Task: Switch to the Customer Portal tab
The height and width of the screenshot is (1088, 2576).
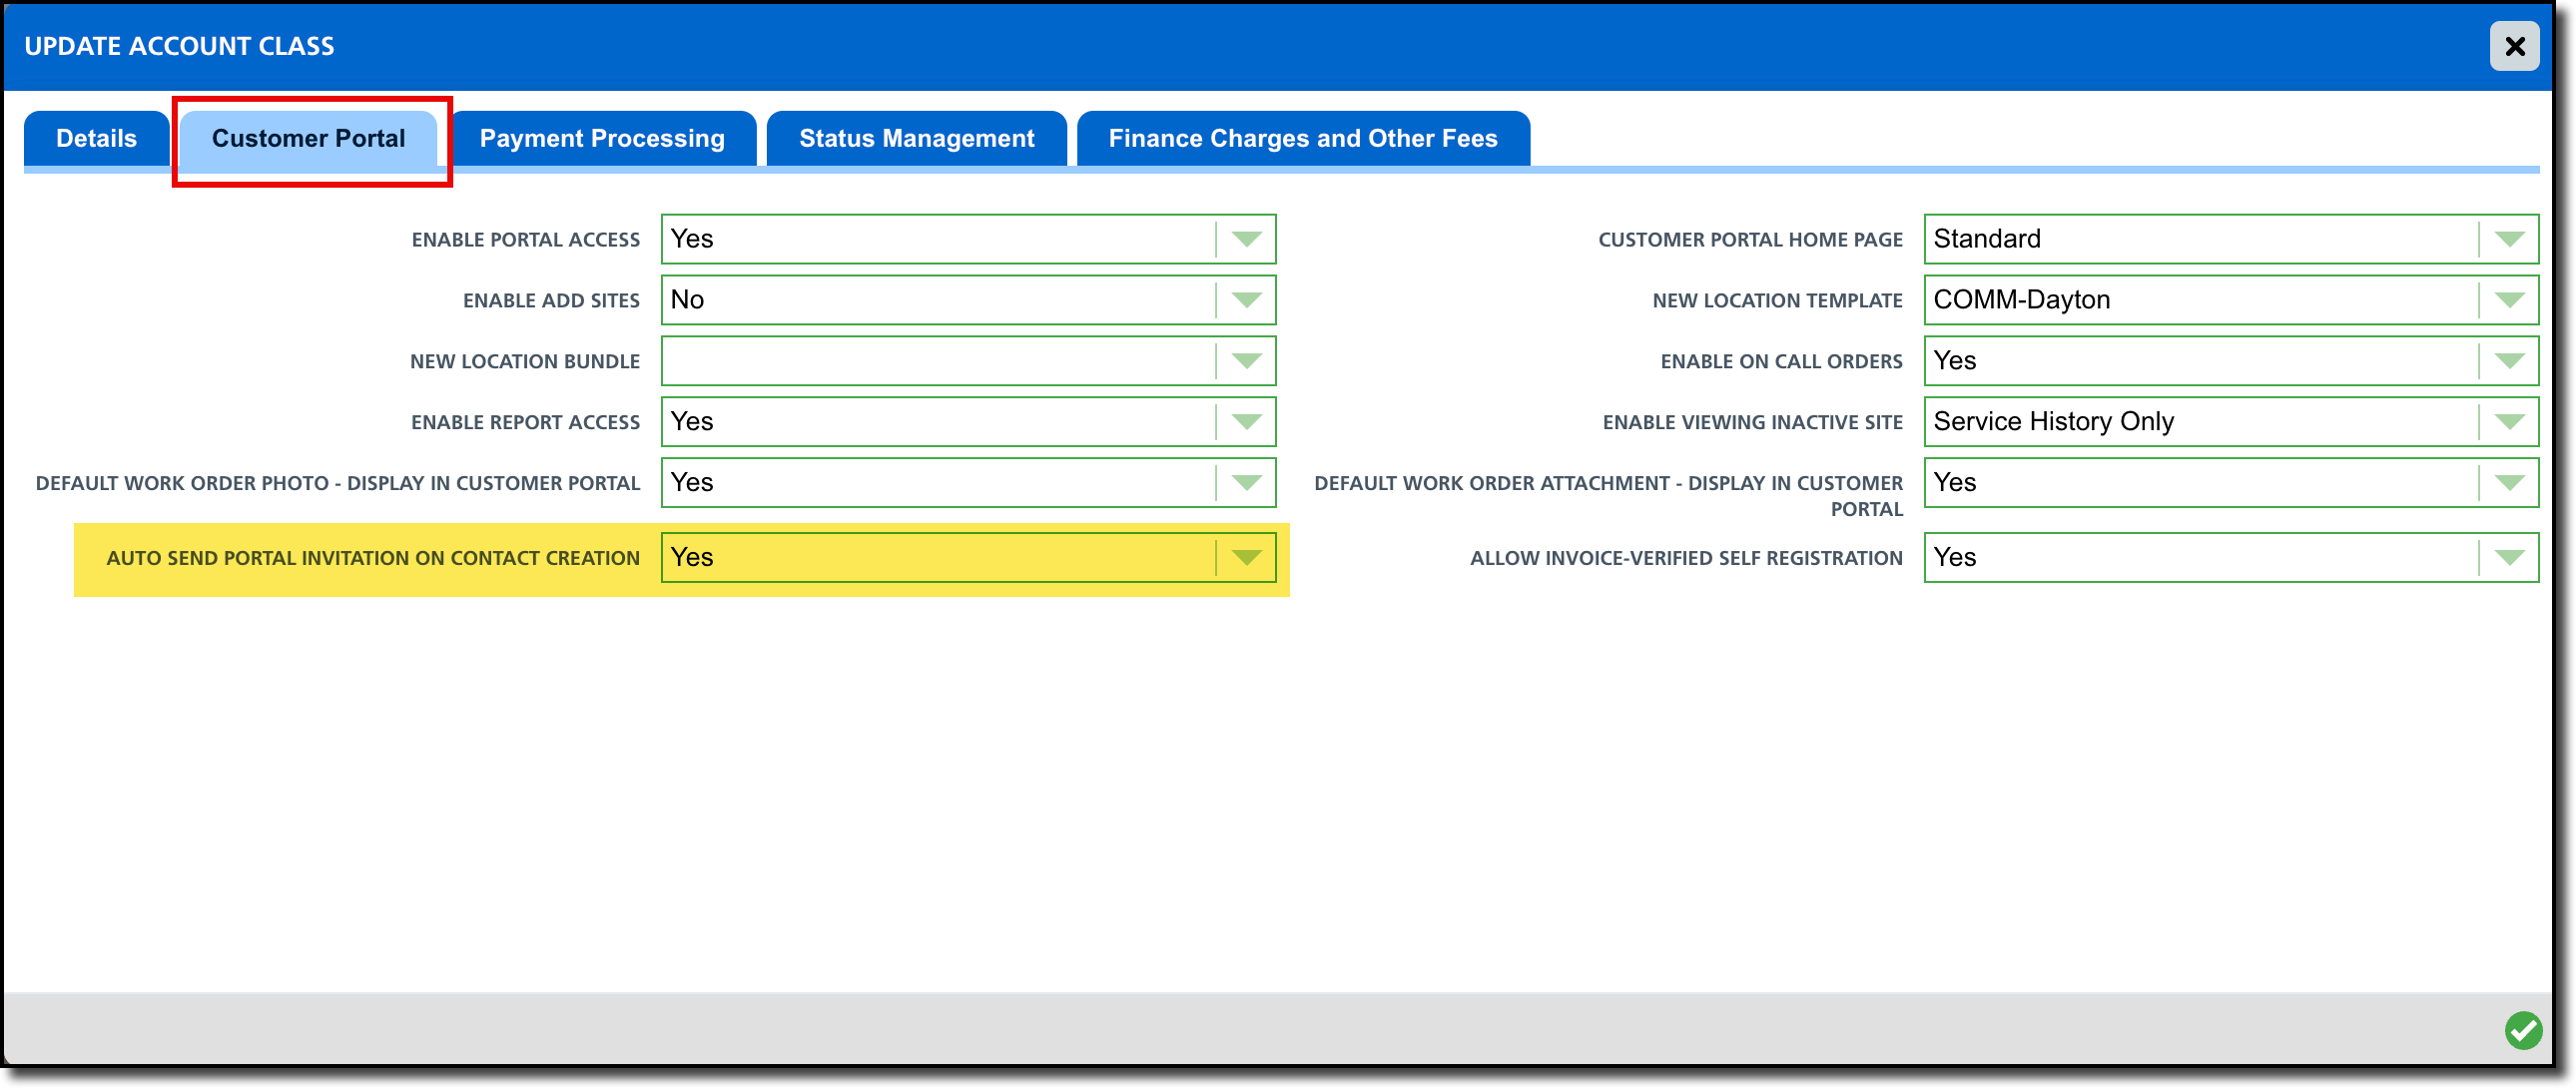Action: click(x=308, y=138)
